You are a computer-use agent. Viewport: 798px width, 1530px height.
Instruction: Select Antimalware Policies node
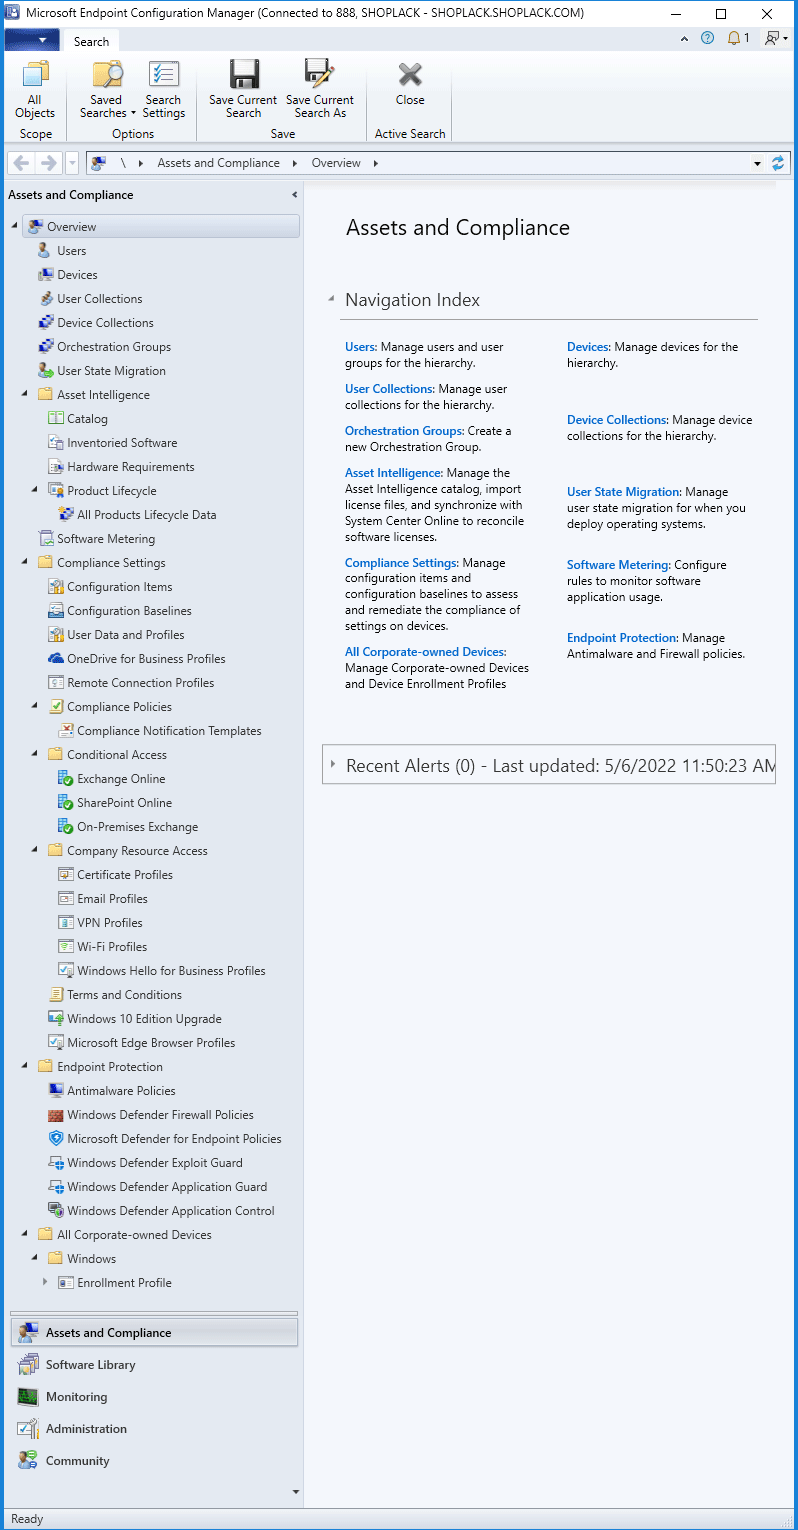121,1091
